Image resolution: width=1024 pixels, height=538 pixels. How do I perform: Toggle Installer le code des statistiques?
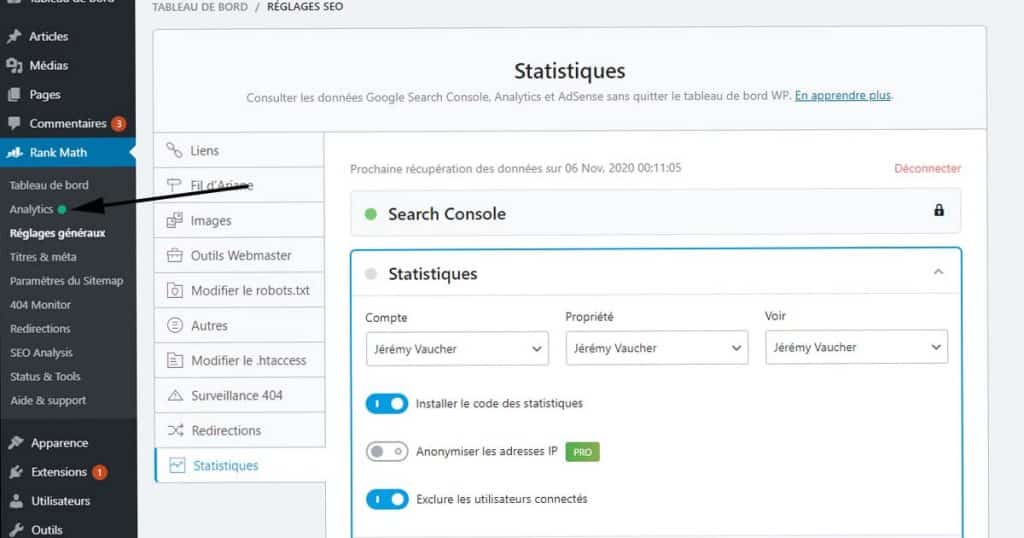click(387, 404)
